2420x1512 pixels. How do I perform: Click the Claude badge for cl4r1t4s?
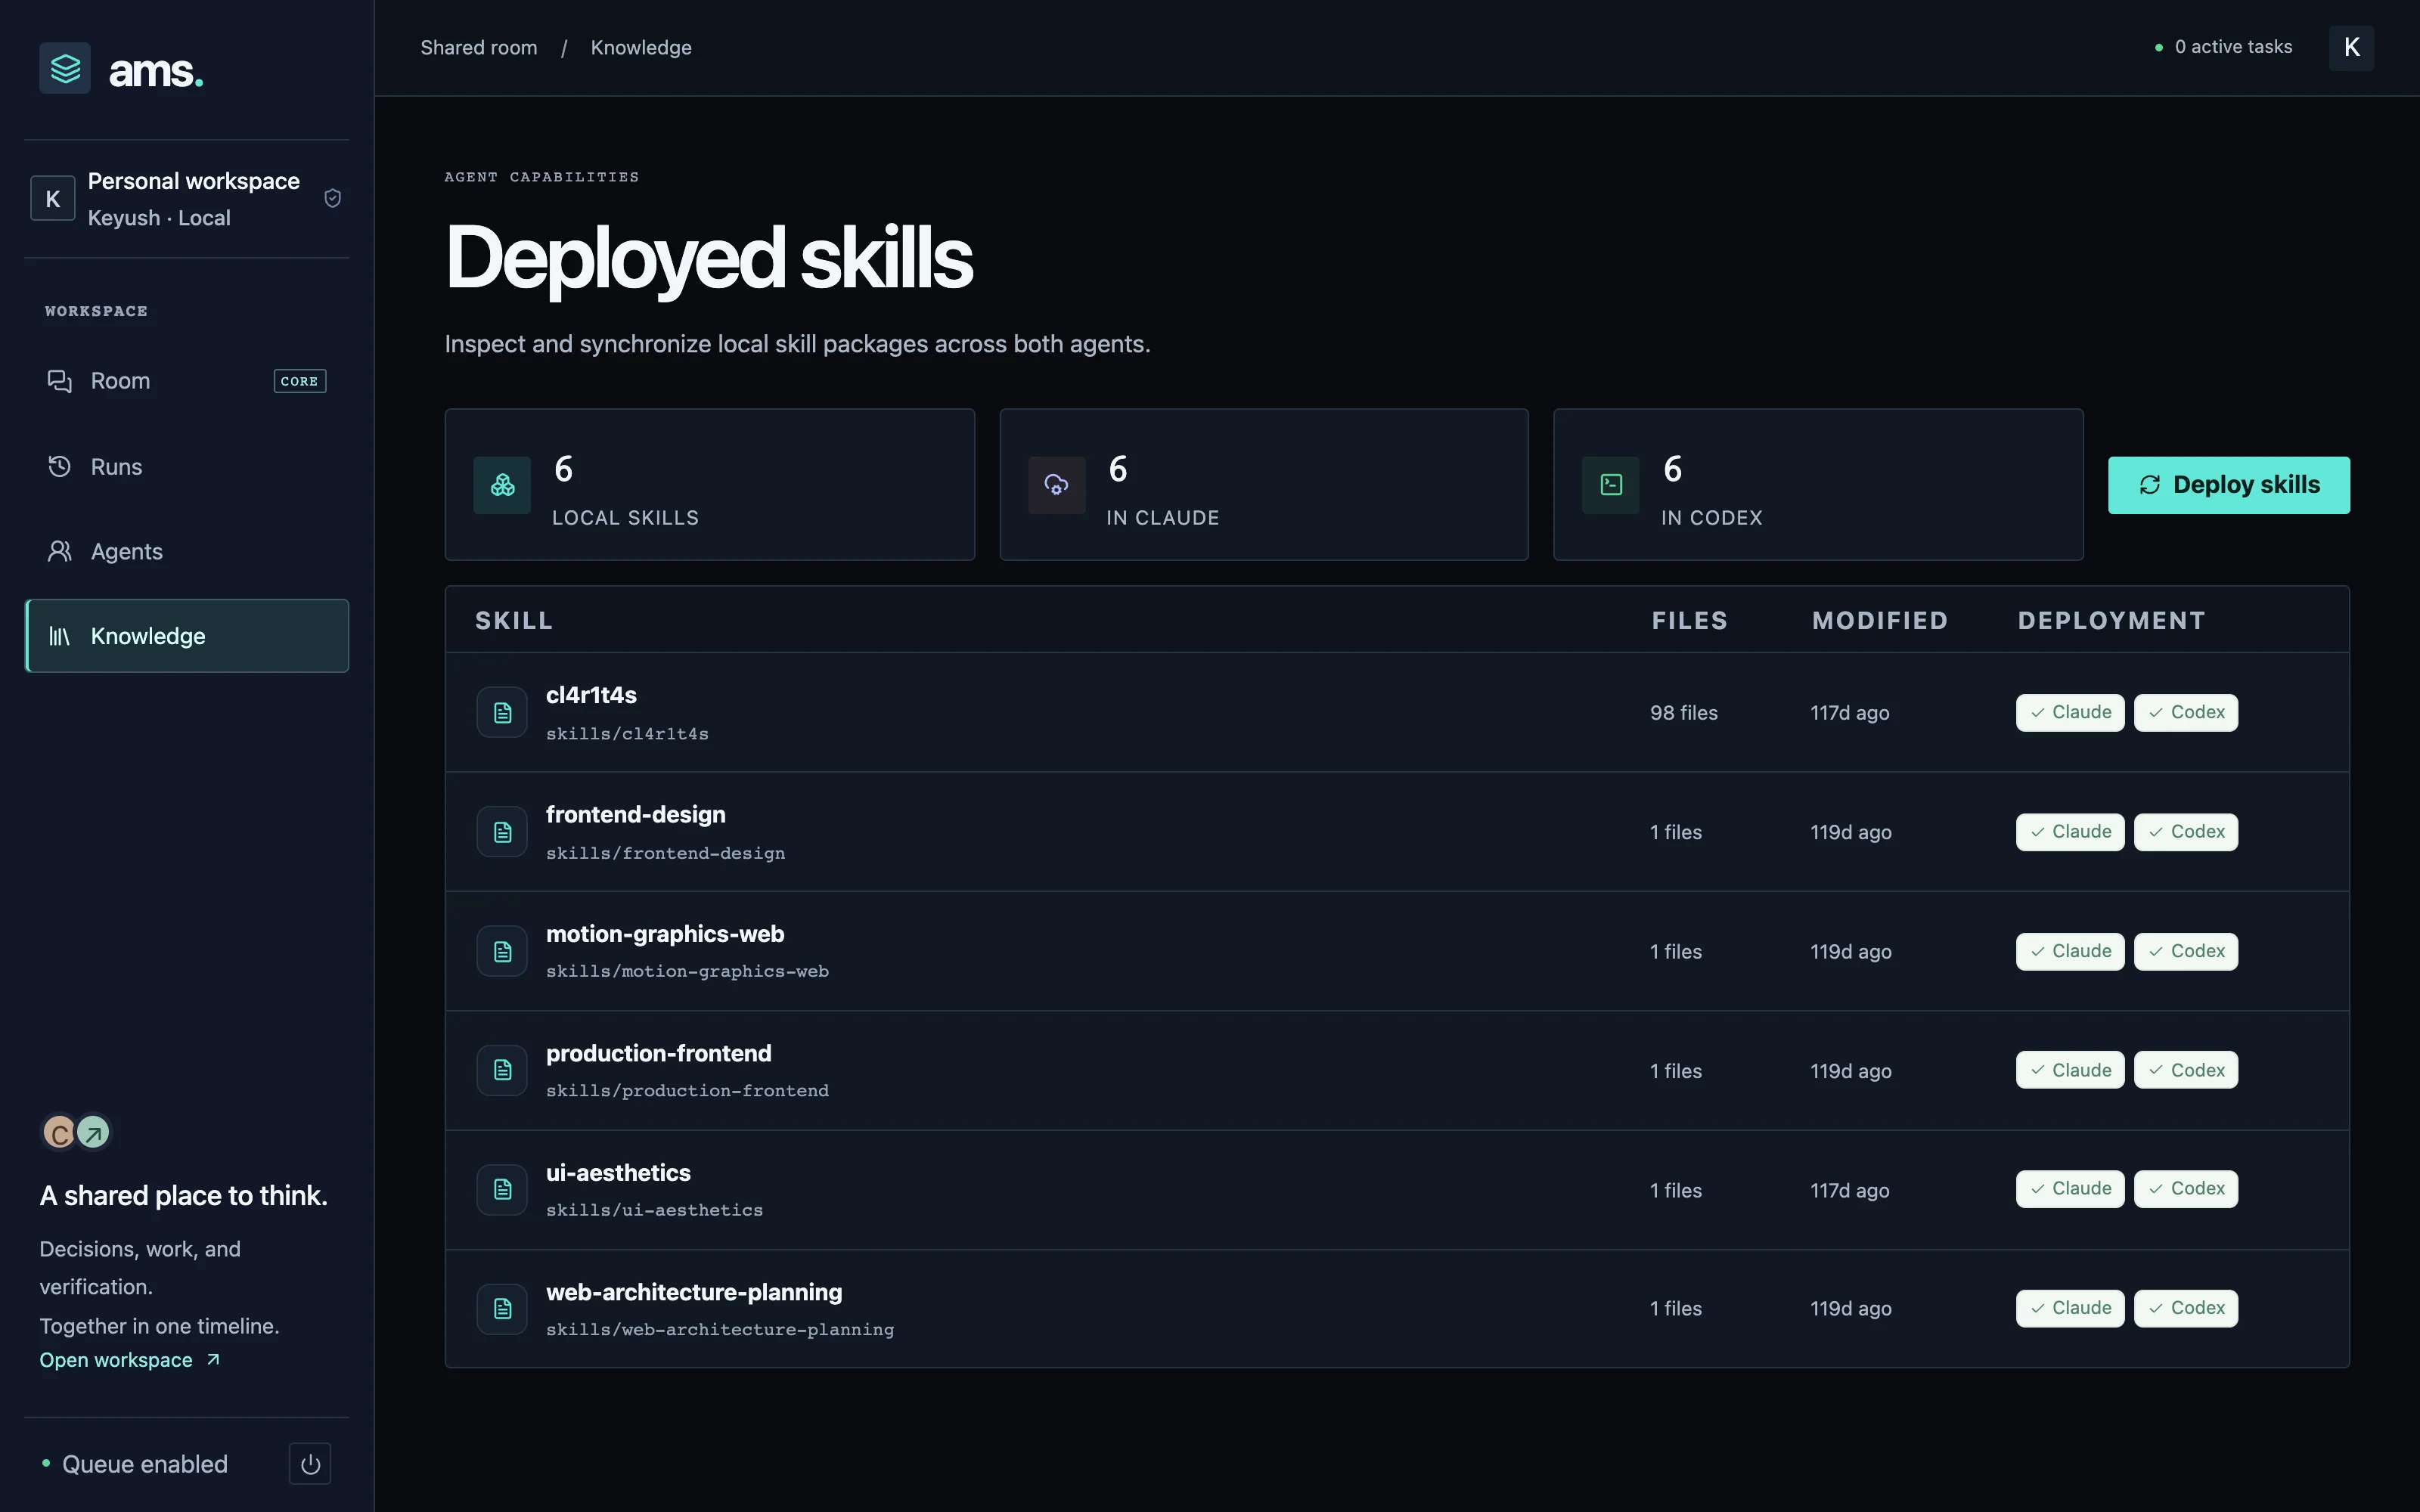2070,713
